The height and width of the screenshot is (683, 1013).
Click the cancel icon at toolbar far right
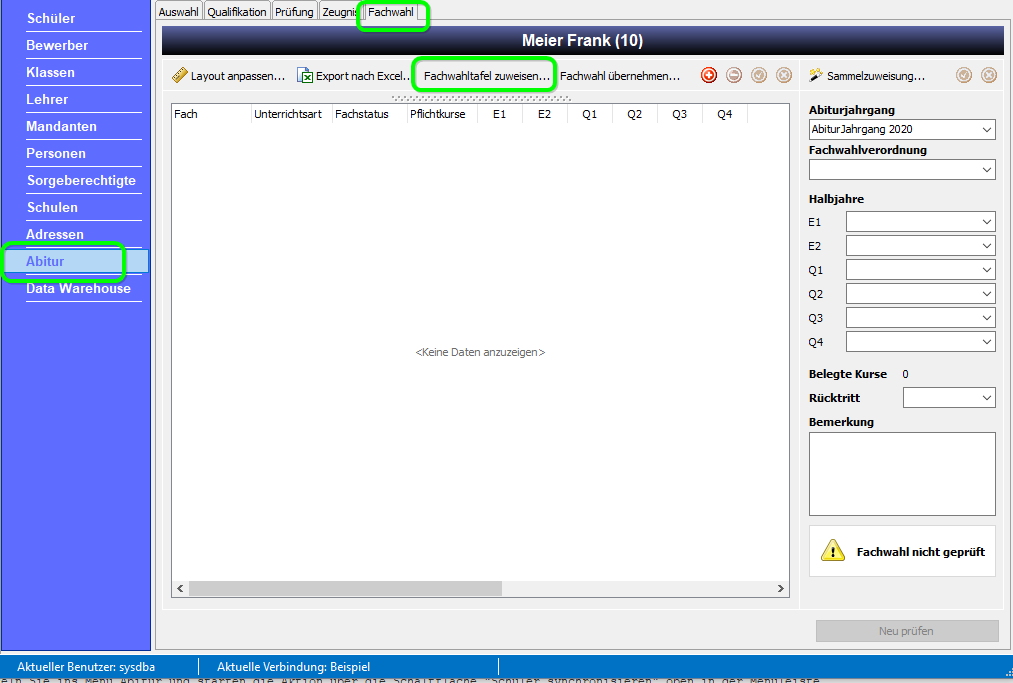pos(989,76)
